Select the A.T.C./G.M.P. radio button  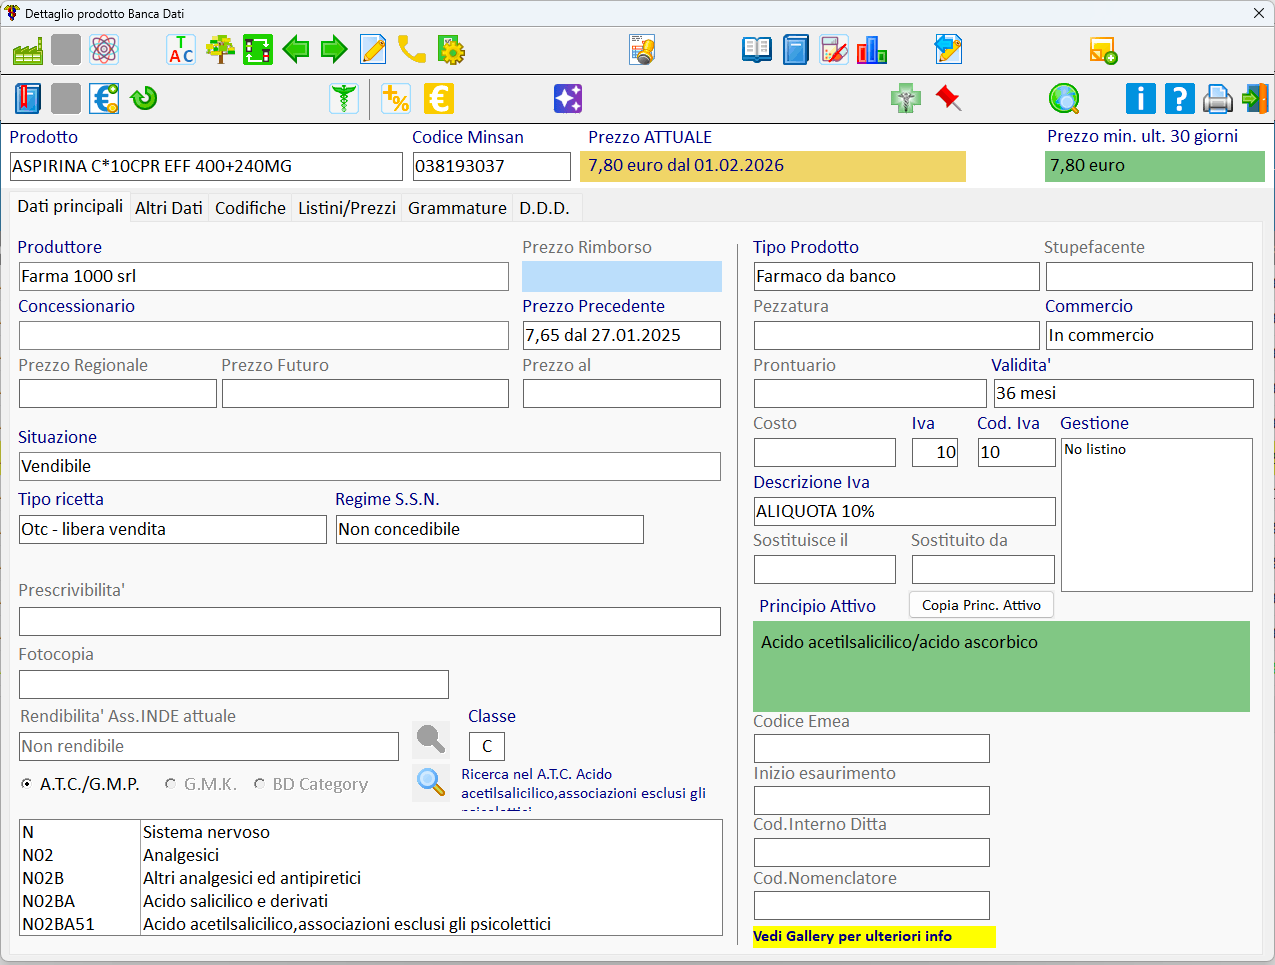26,784
